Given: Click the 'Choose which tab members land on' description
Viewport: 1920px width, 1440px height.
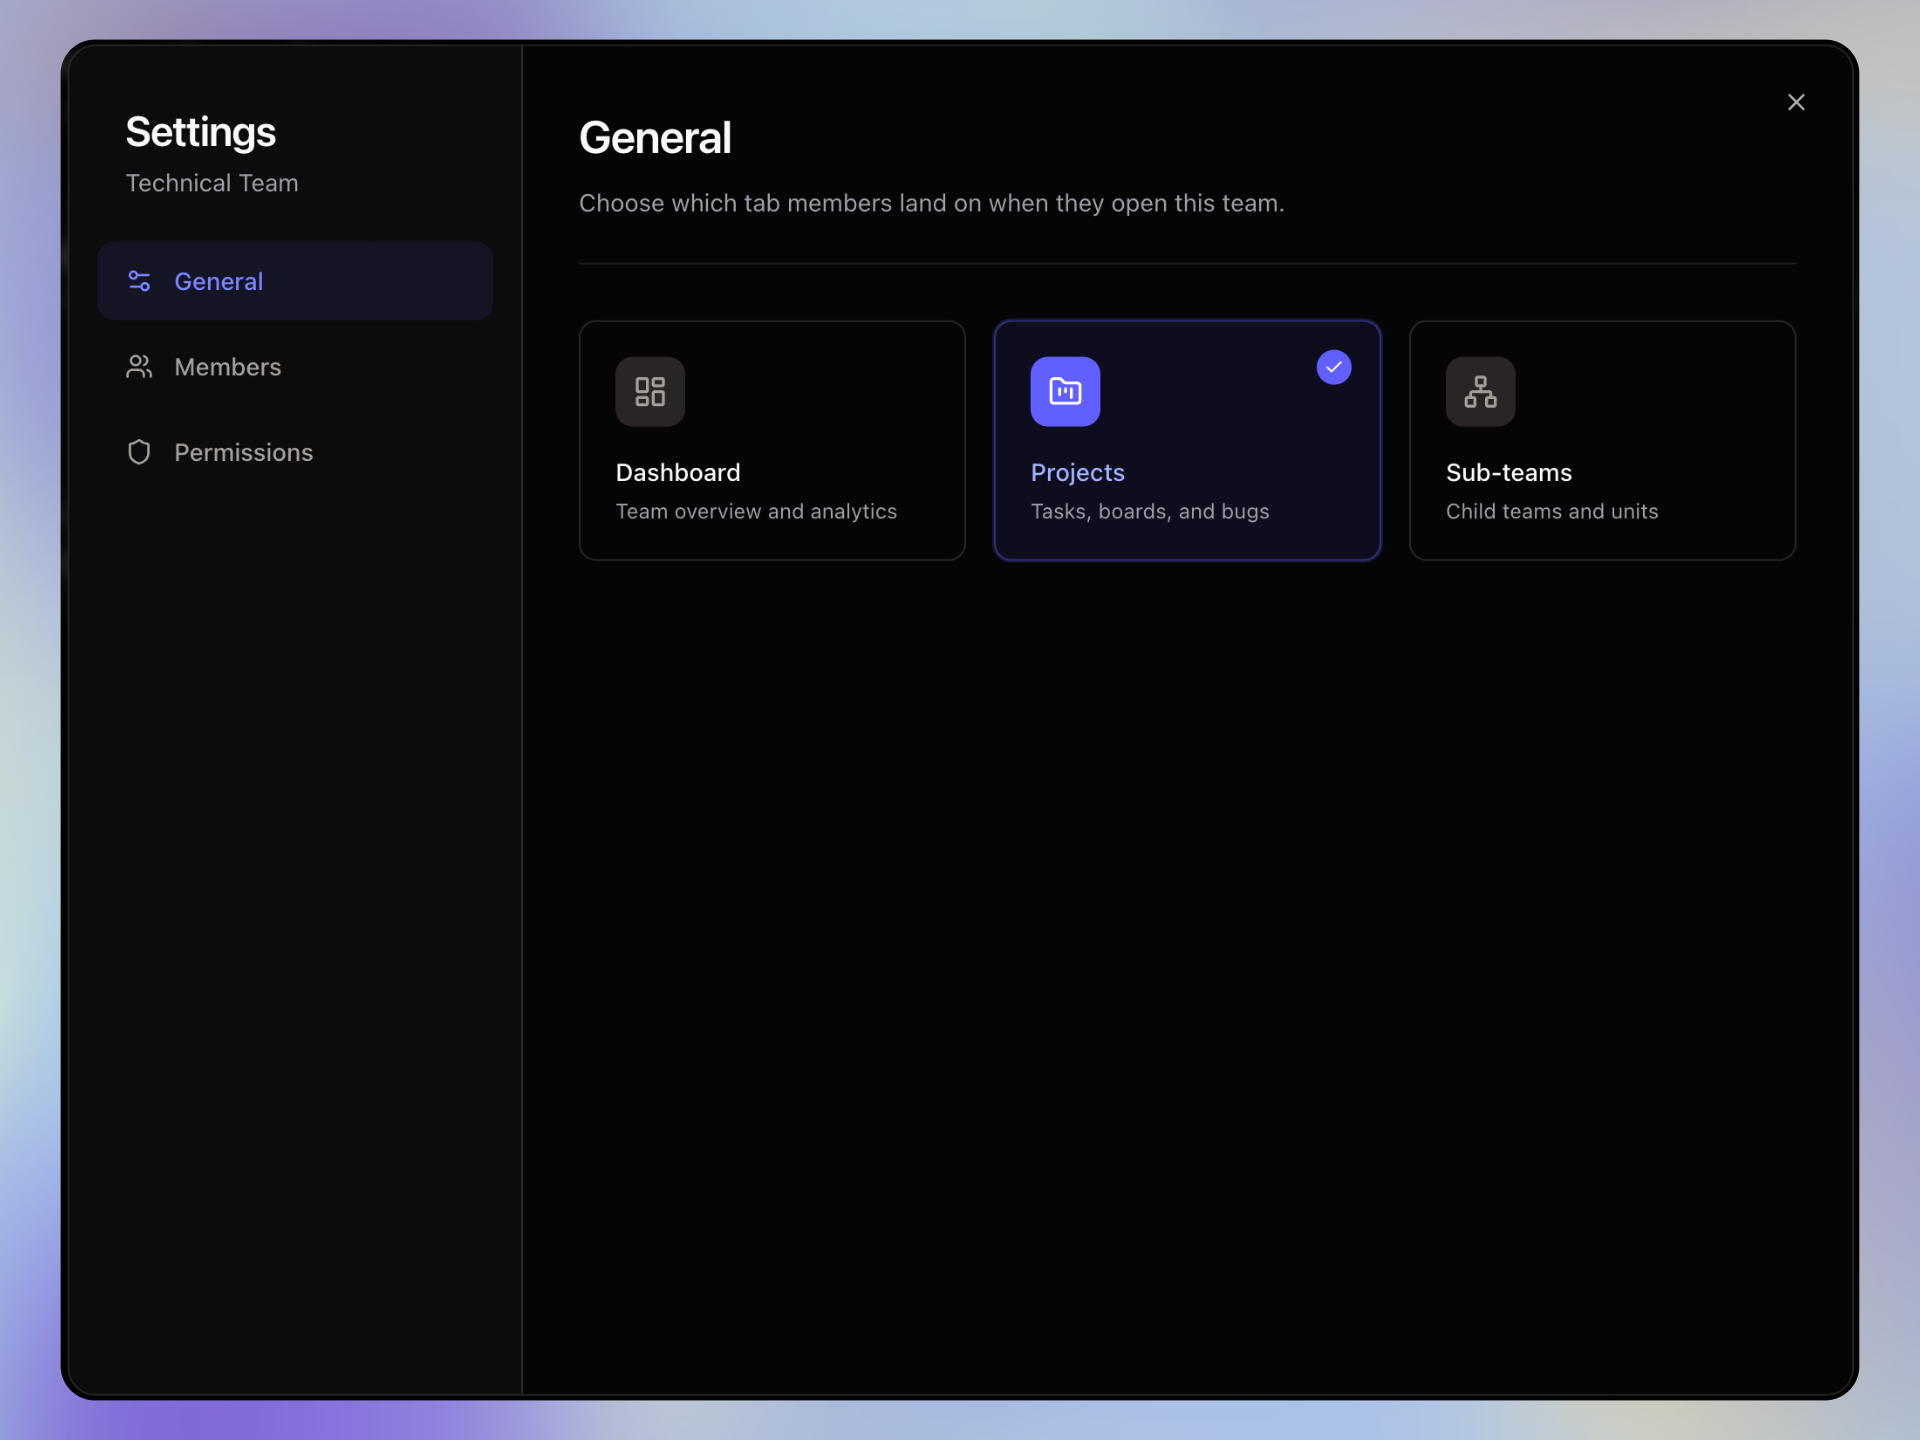Looking at the screenshot, I should click(931, 203).
